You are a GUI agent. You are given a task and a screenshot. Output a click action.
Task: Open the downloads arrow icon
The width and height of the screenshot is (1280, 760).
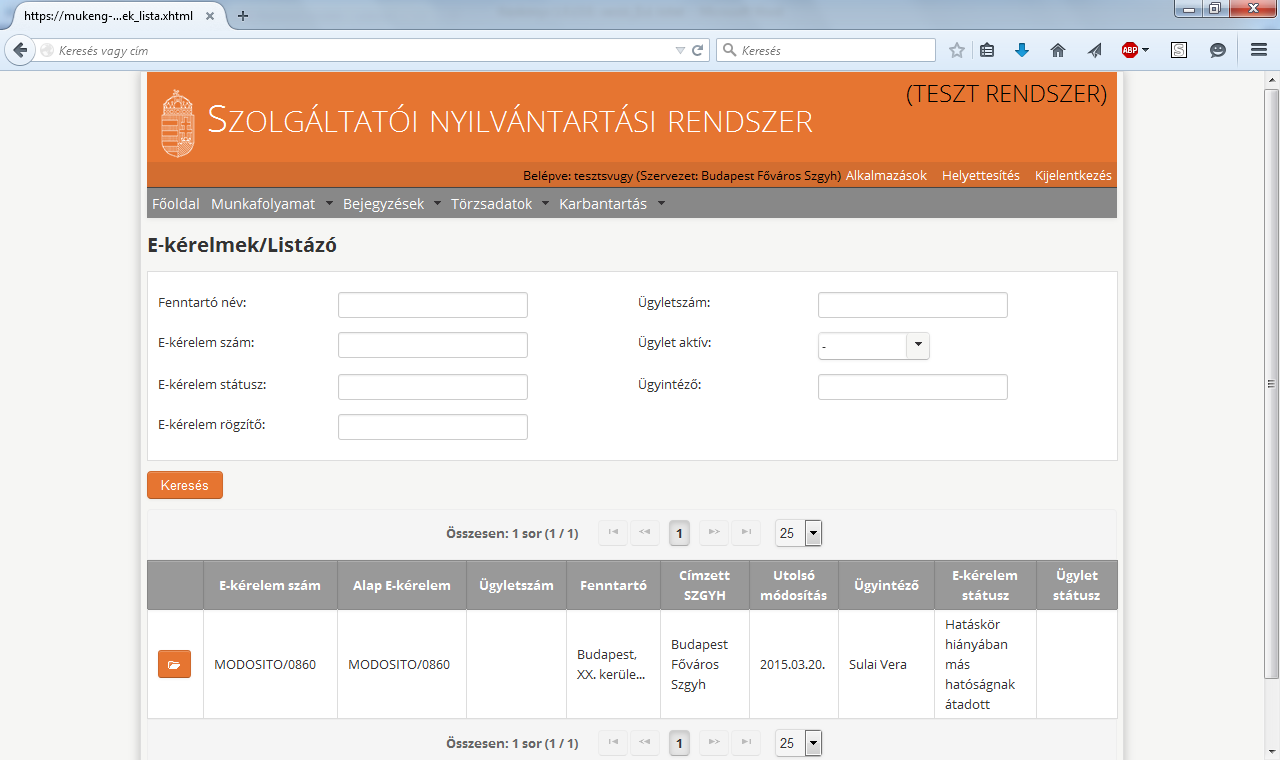click(x=1022, y=50)
